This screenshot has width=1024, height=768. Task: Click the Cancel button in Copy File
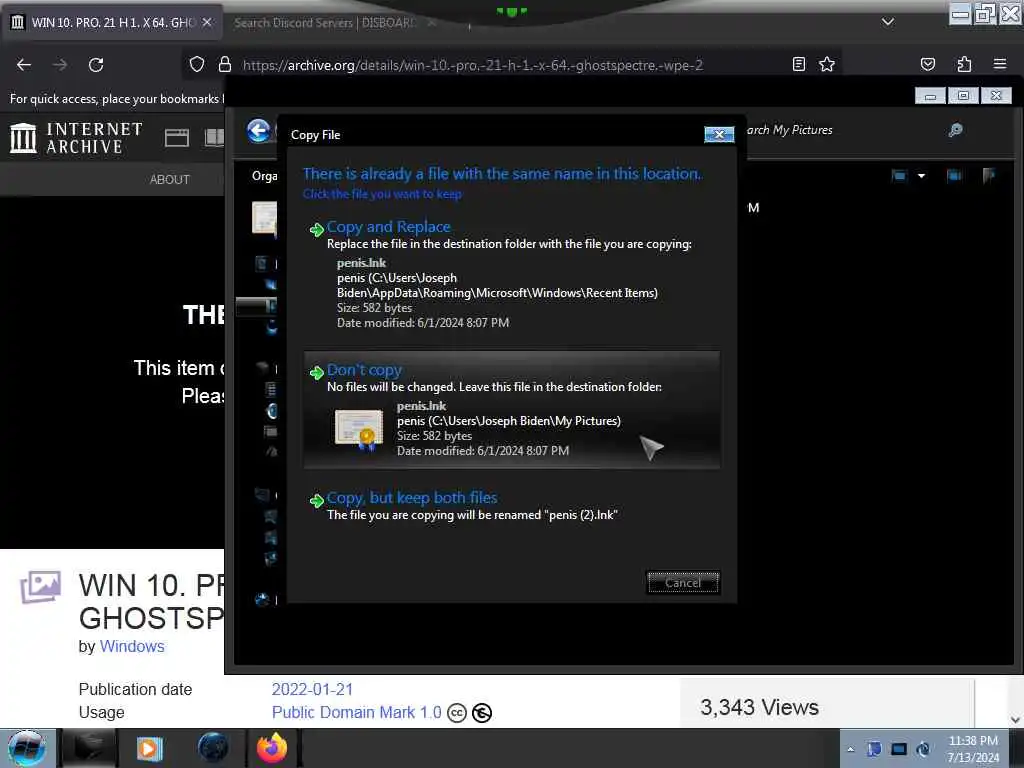coord(683,583)
